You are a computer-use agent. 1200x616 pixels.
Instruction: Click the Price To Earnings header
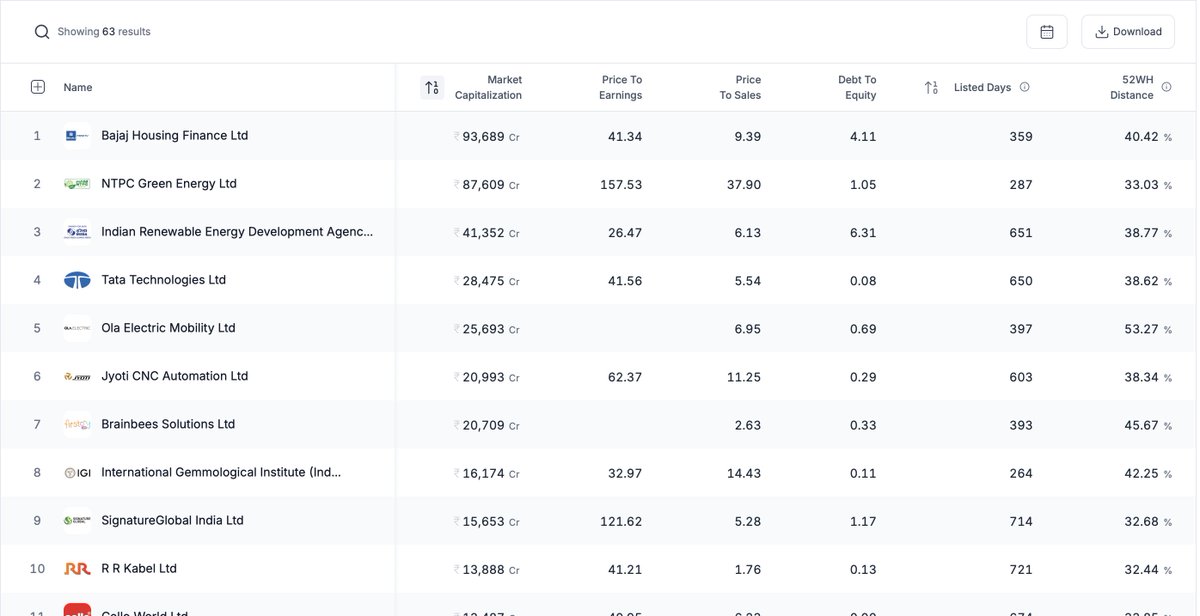coord(621,87)
